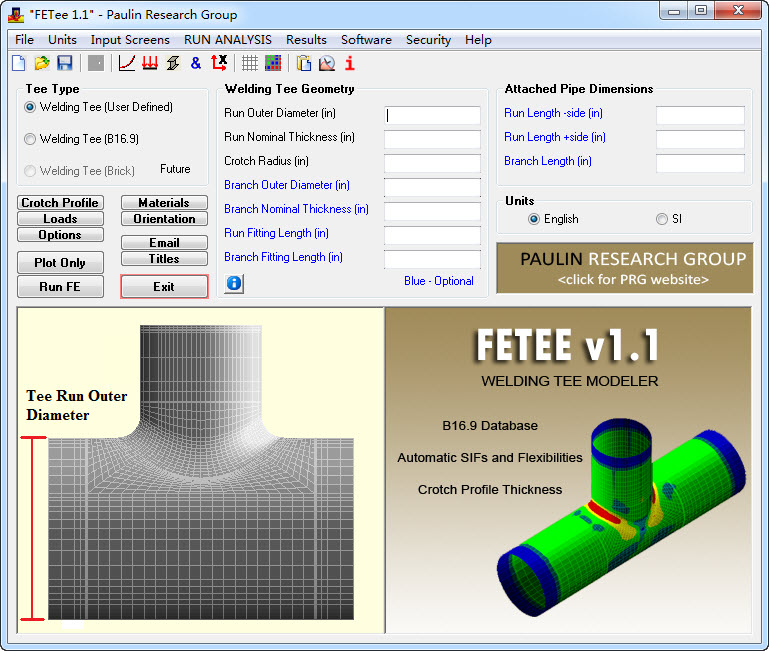Click the clipboard paste toolbar icon
Image resolution: width=769 pixels, height=651 pixels.
[304, 63]
